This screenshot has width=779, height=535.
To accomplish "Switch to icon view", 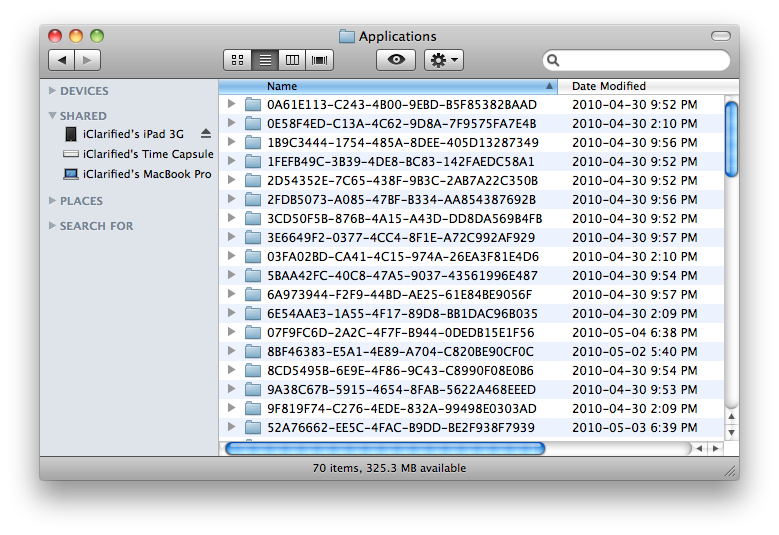I will click(x=237, y=61).
